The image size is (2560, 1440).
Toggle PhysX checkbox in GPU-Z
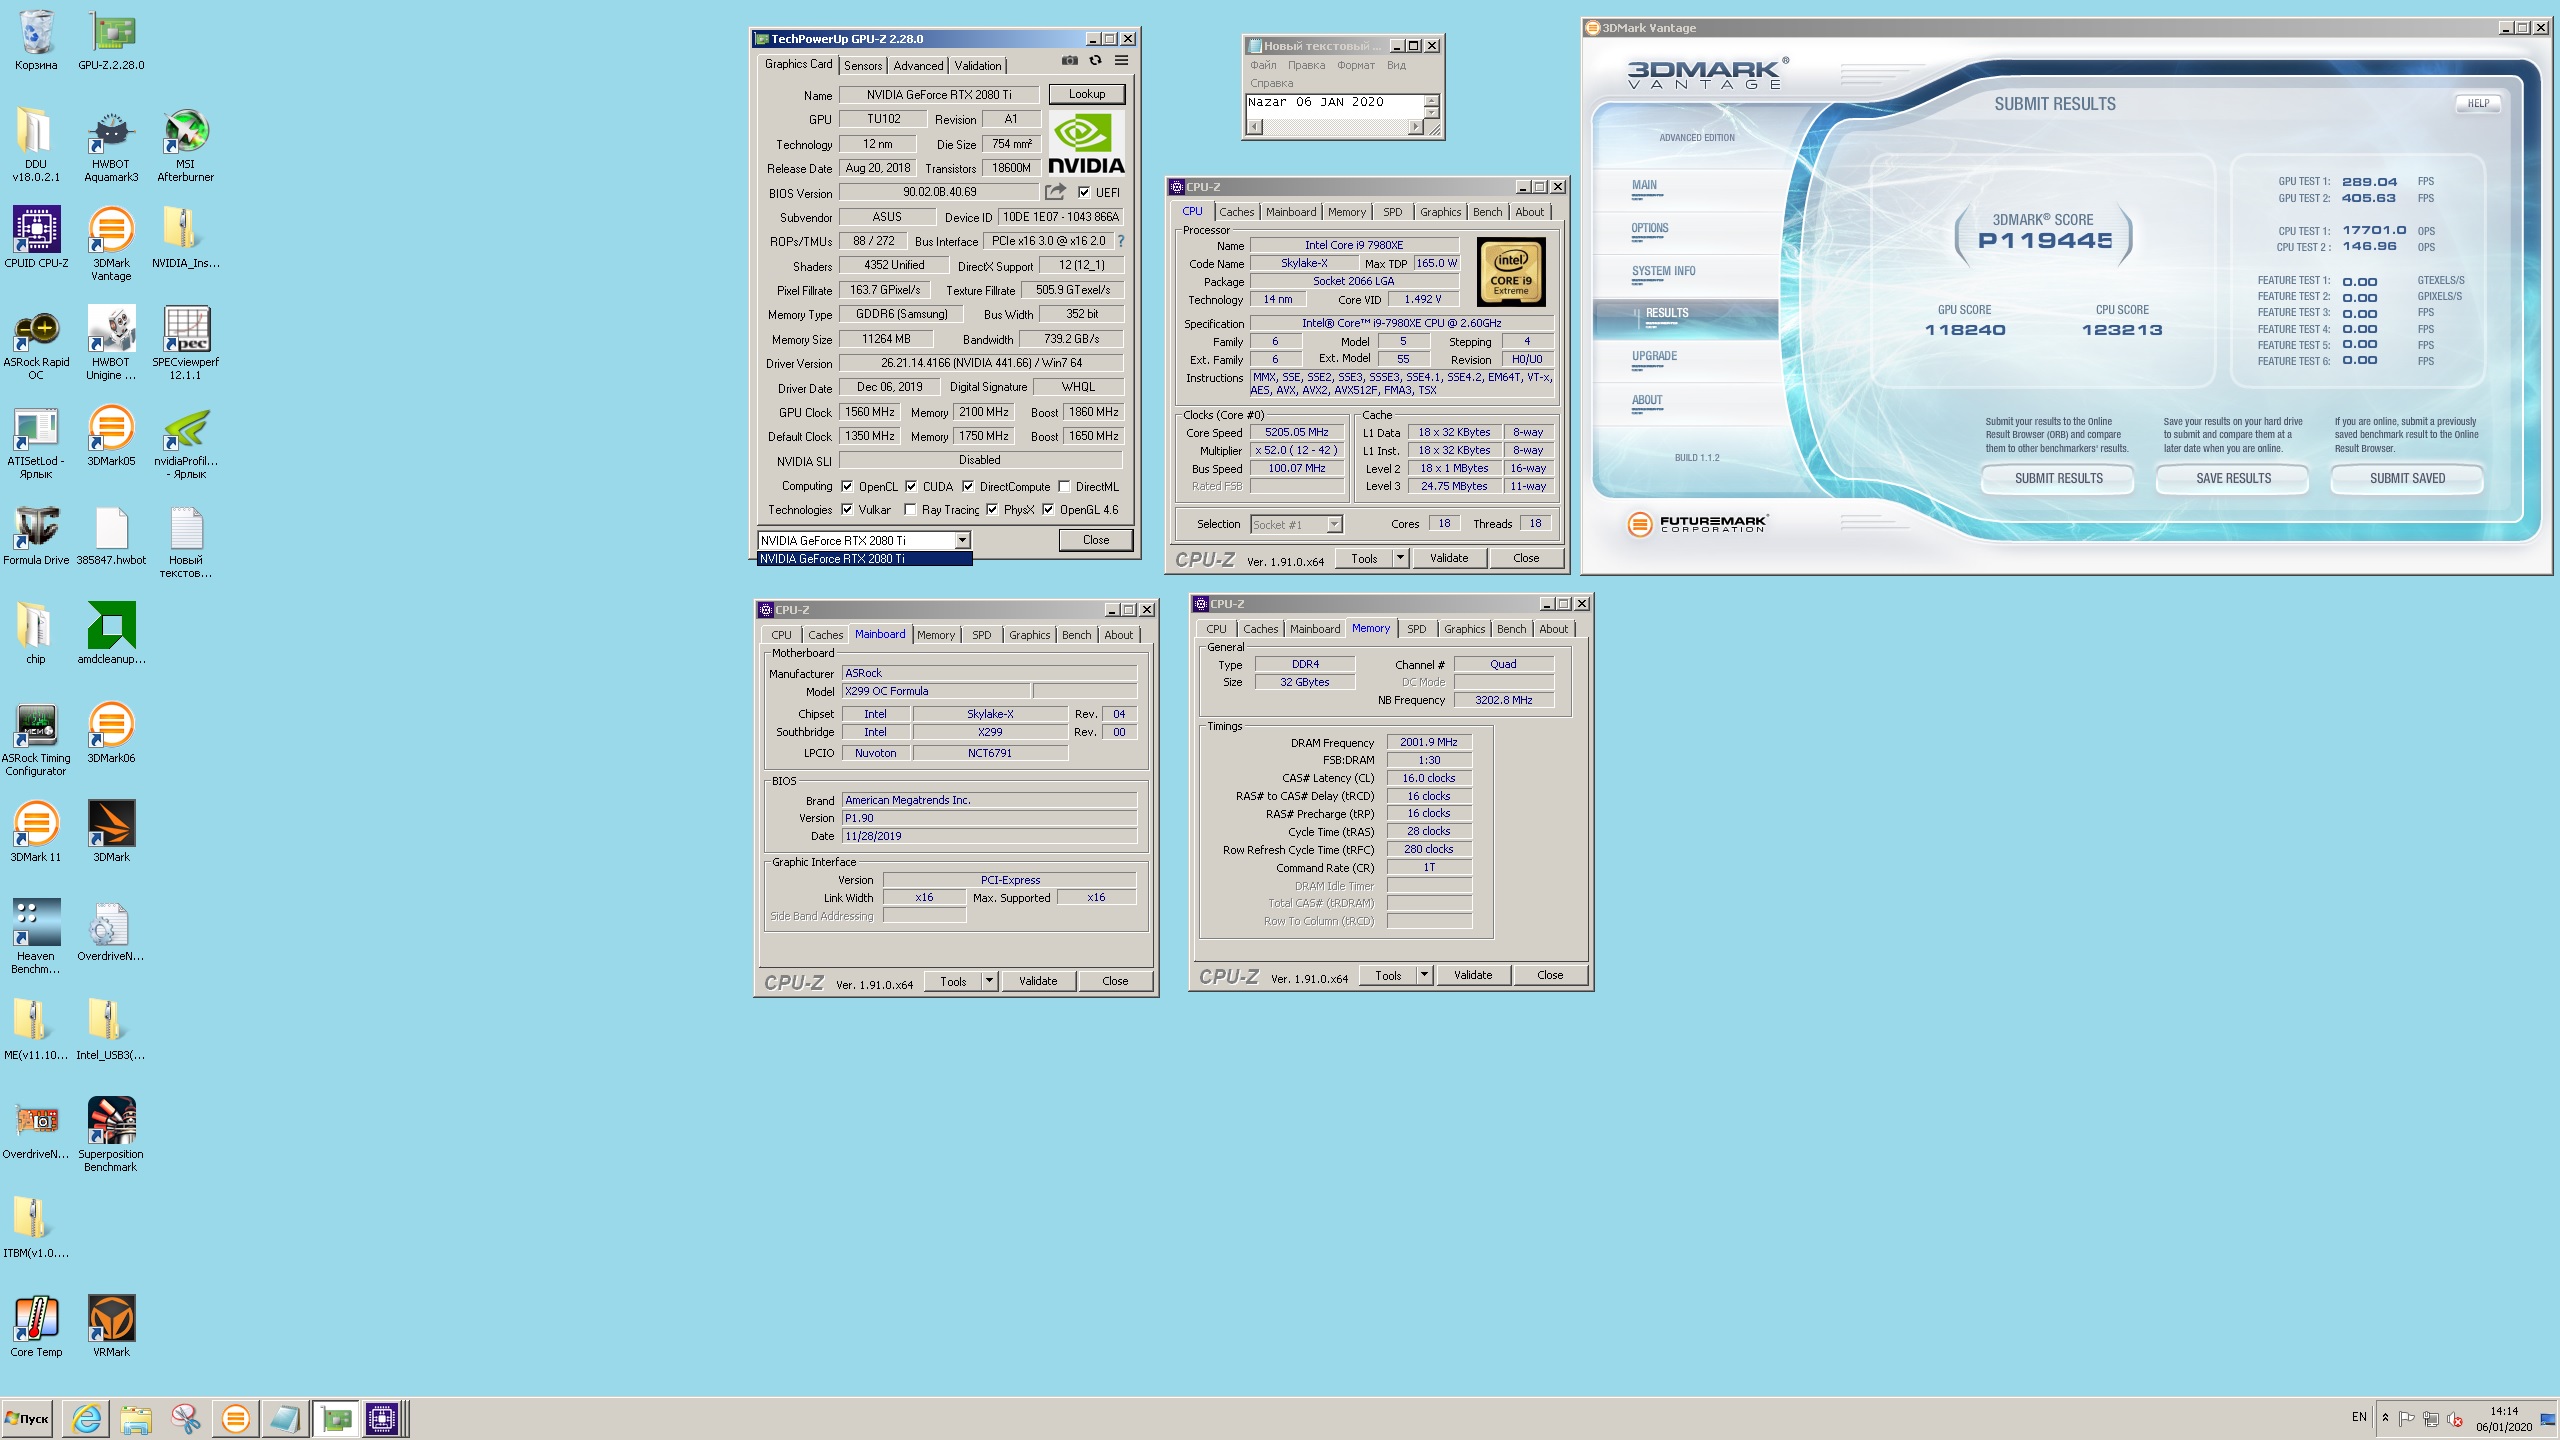[x=992, y=509]
